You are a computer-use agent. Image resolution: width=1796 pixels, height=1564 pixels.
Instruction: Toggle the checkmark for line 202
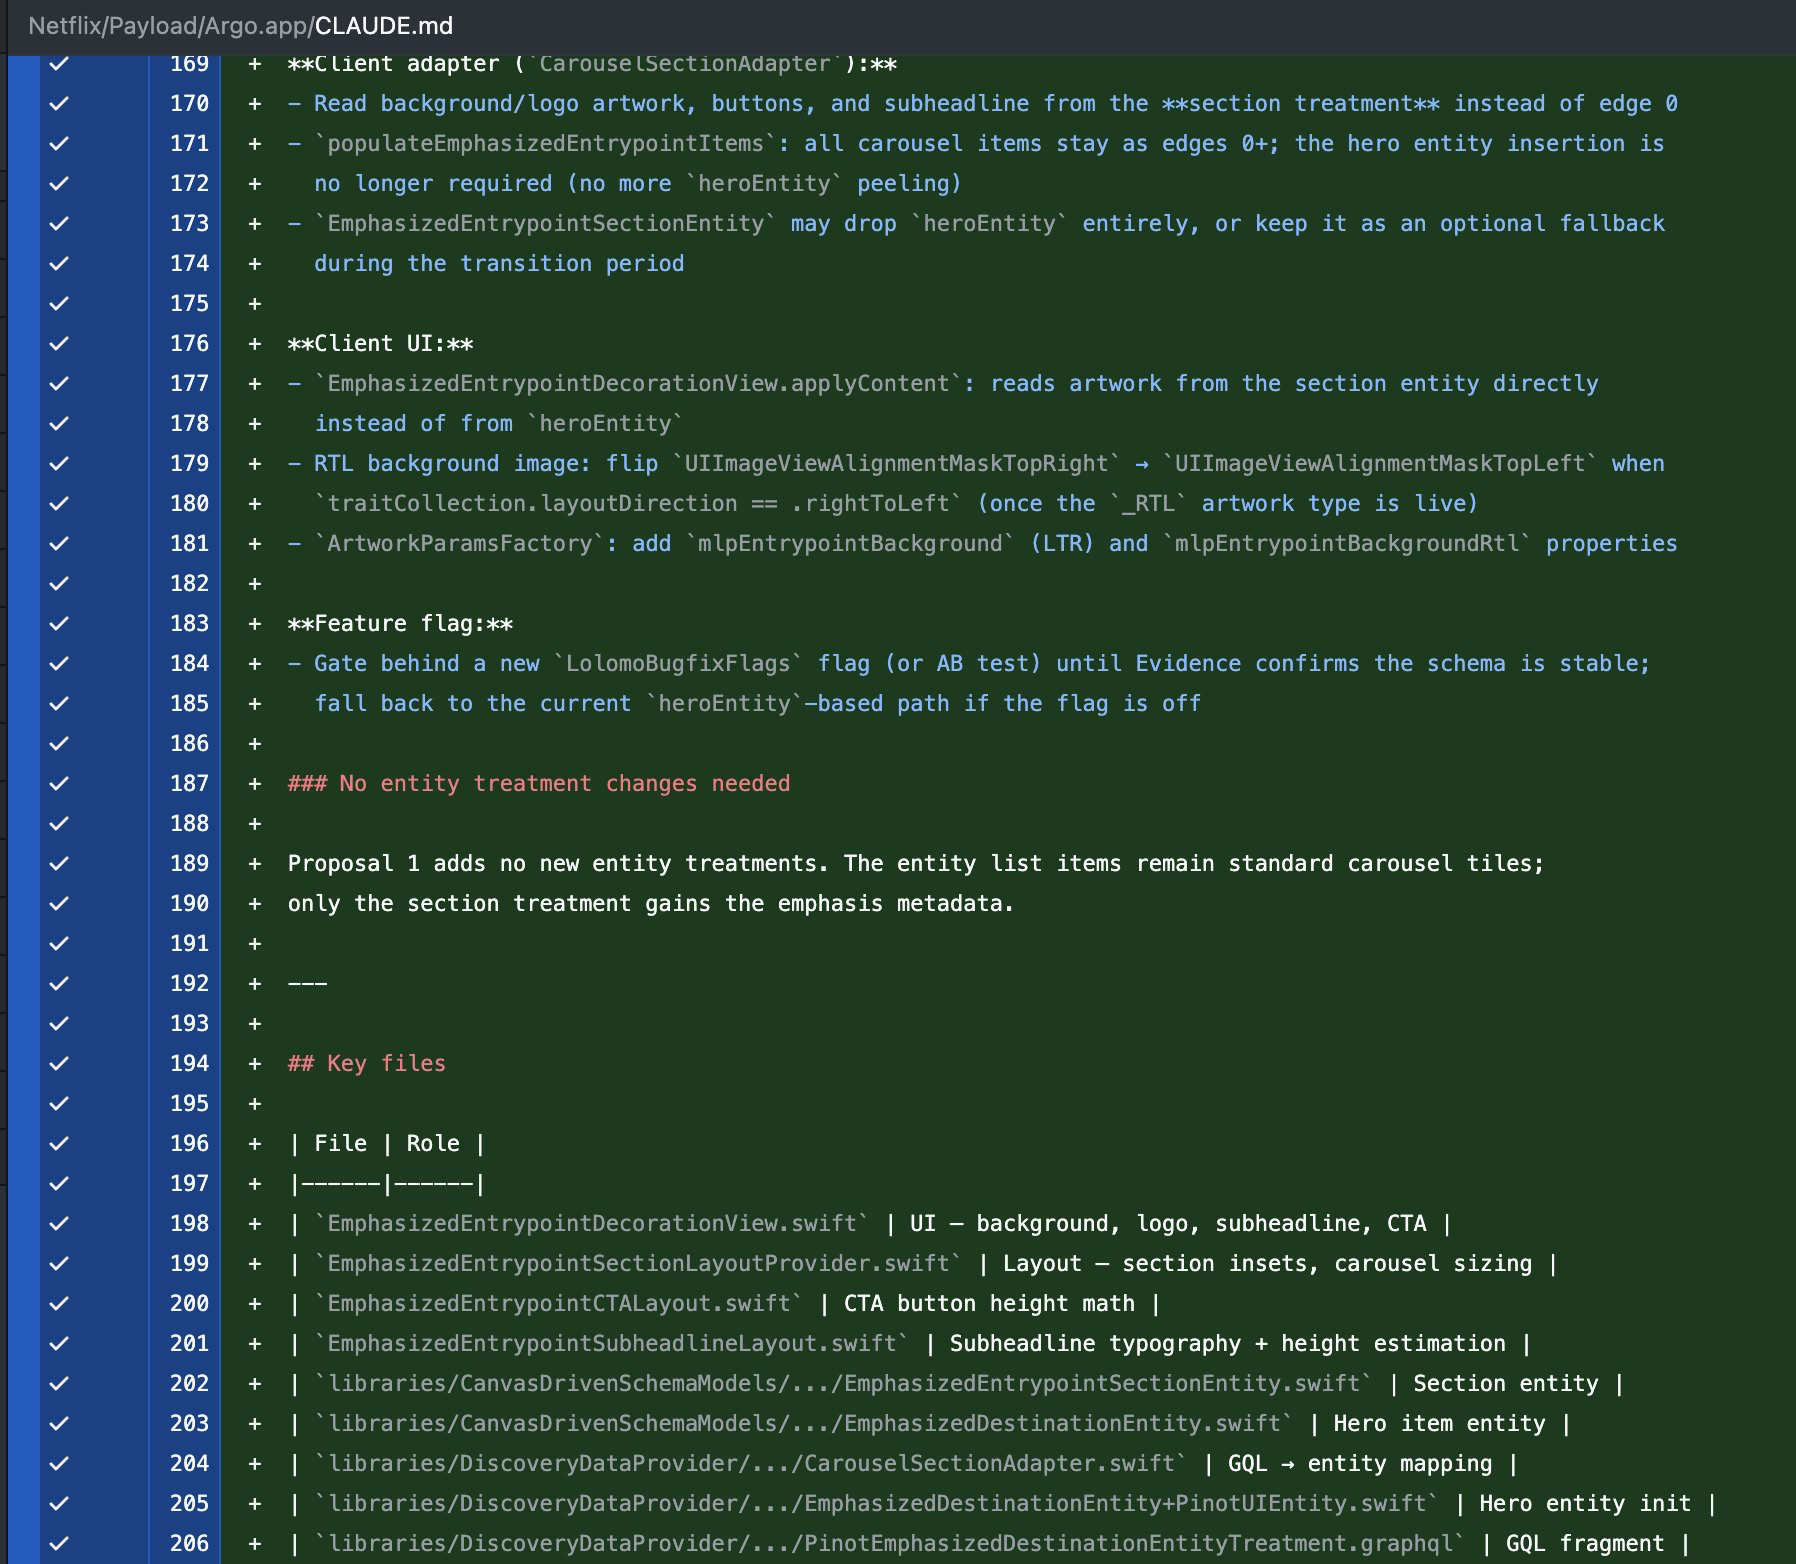pos(59,1383)
